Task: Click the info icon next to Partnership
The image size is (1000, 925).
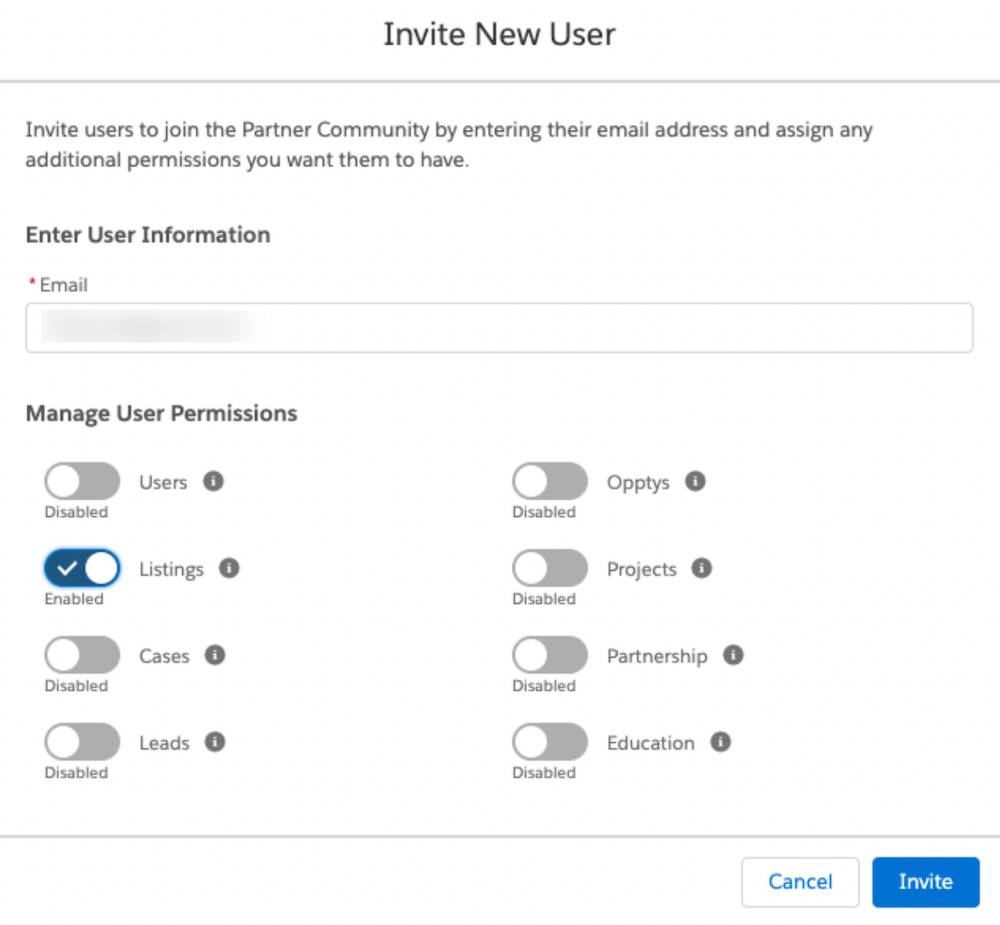Action: click(733, 656)
